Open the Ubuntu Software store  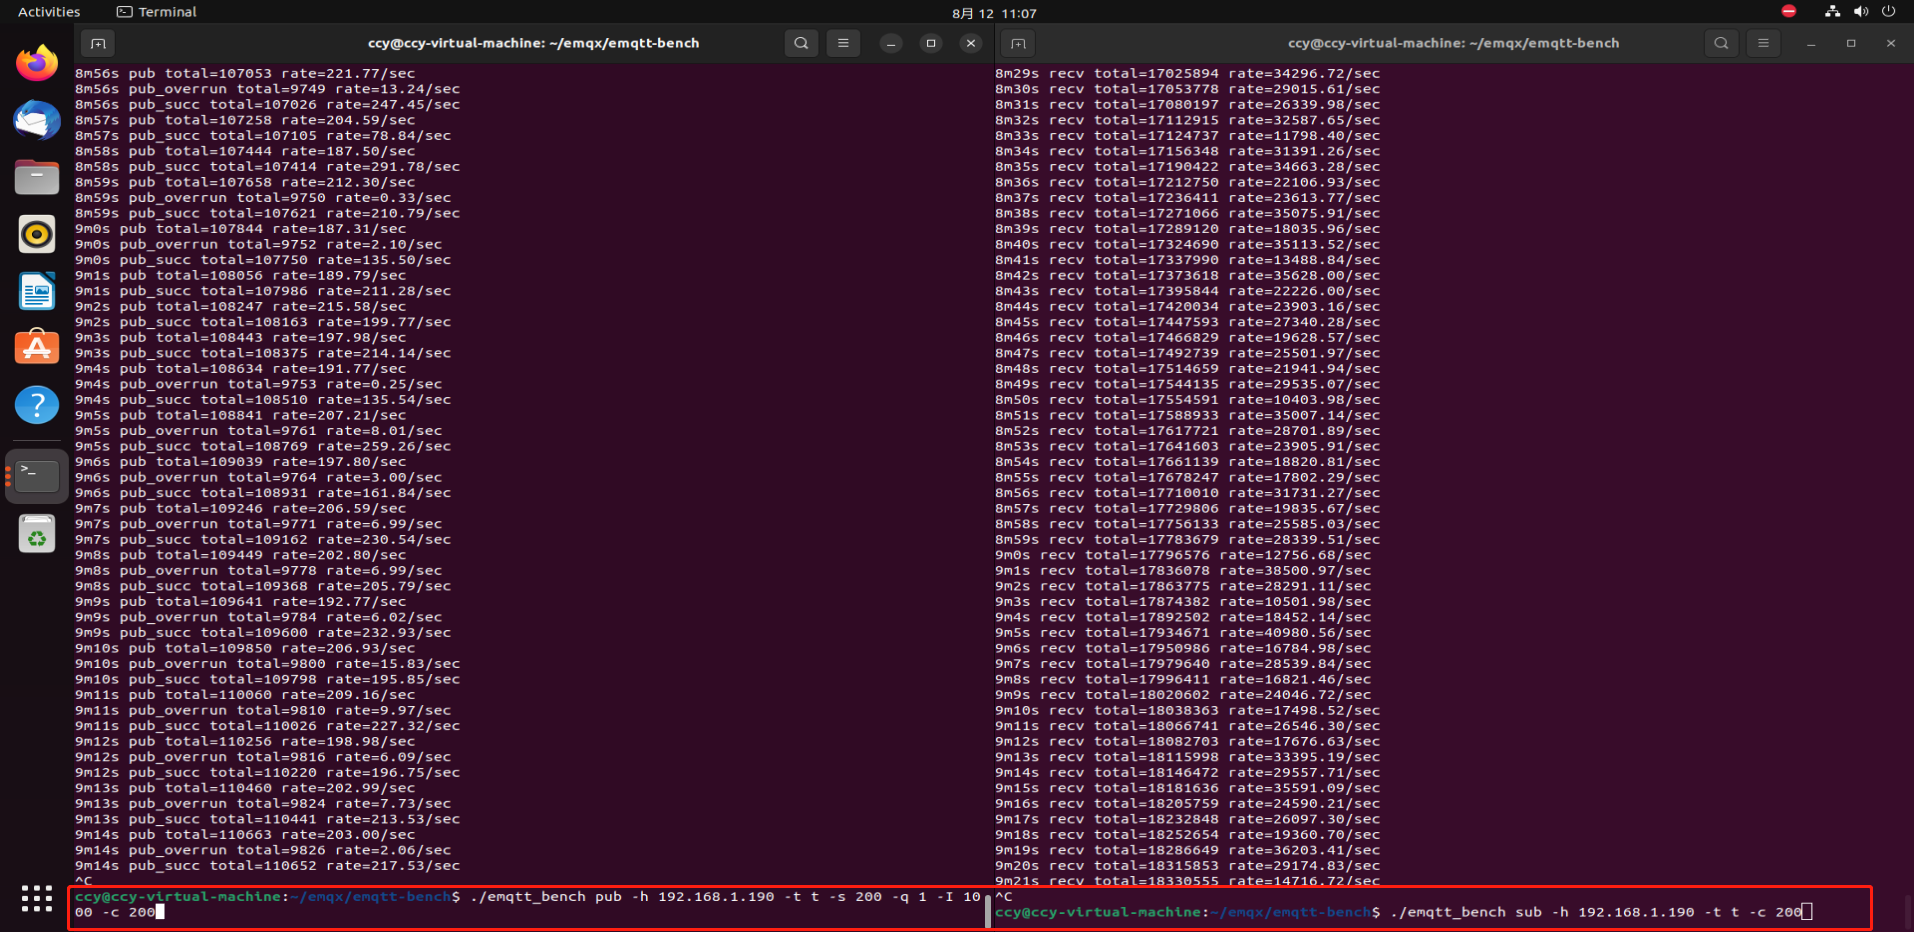[37, 348]
